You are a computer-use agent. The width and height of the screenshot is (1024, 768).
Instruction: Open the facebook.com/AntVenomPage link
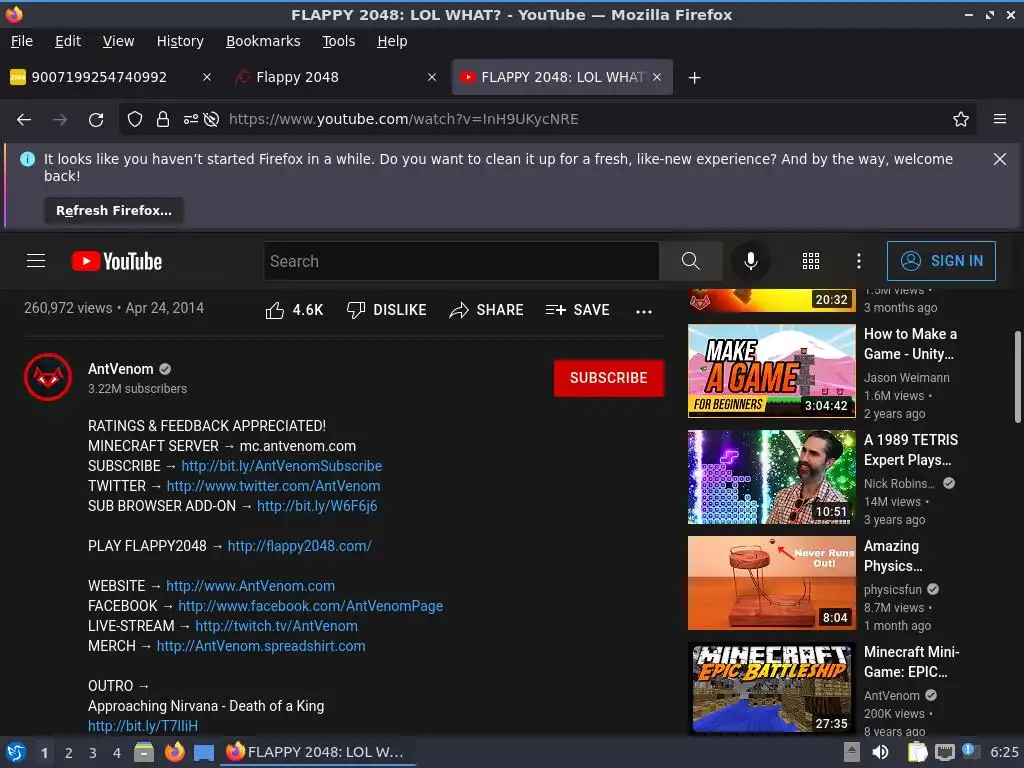[x=310, y=606]
